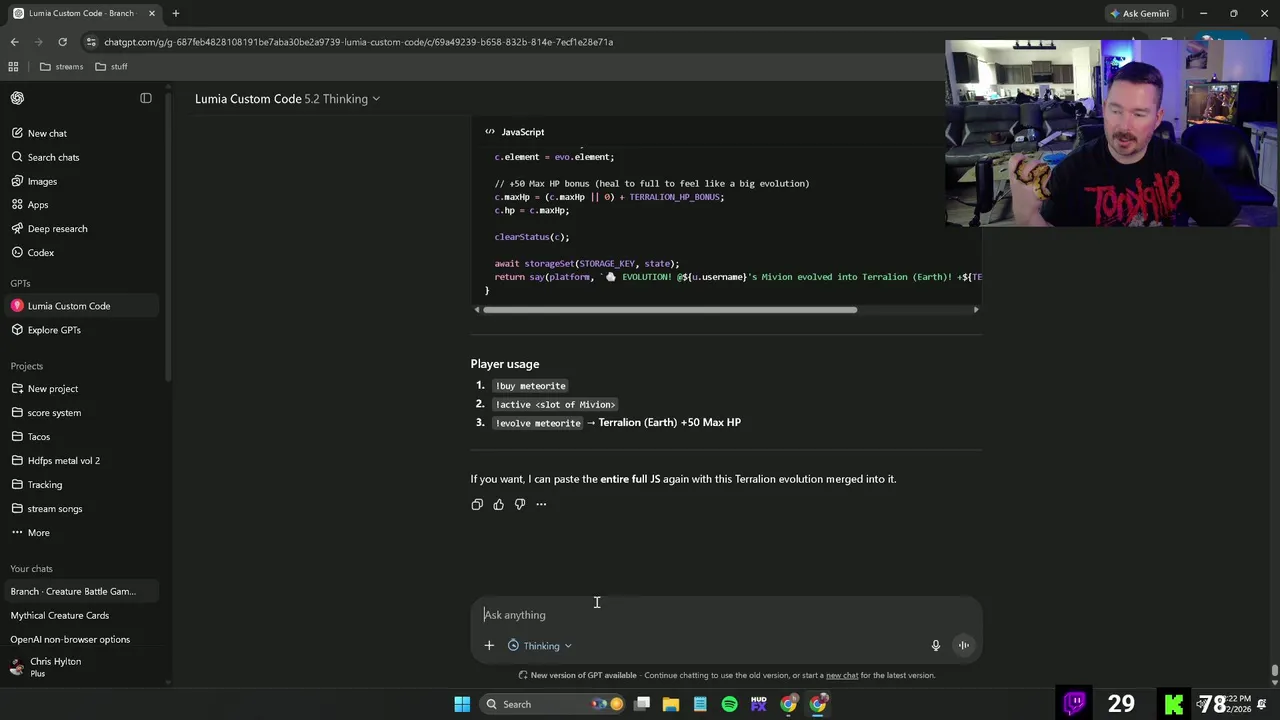This screenshot has width=1280, height=720.
Task: Click the !evolve meteorite command text
Action: (538, 423)
